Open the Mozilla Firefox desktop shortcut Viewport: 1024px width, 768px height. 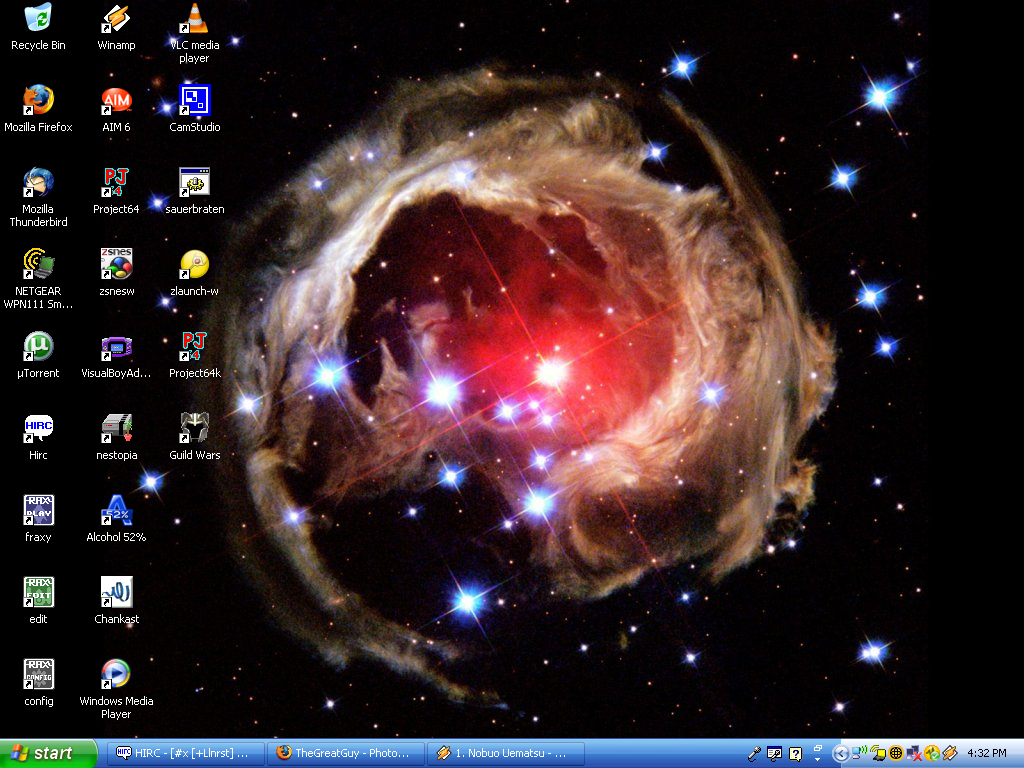click(38, 101)
